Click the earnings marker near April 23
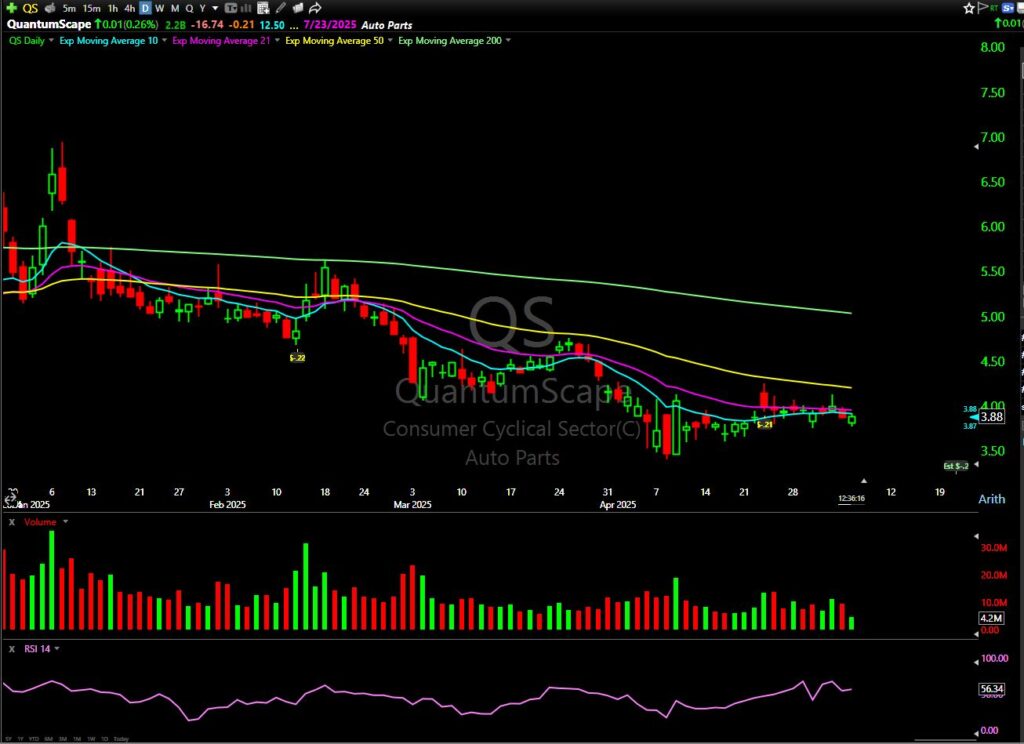Screen dimensions: 1024x744 click(765, 425)
